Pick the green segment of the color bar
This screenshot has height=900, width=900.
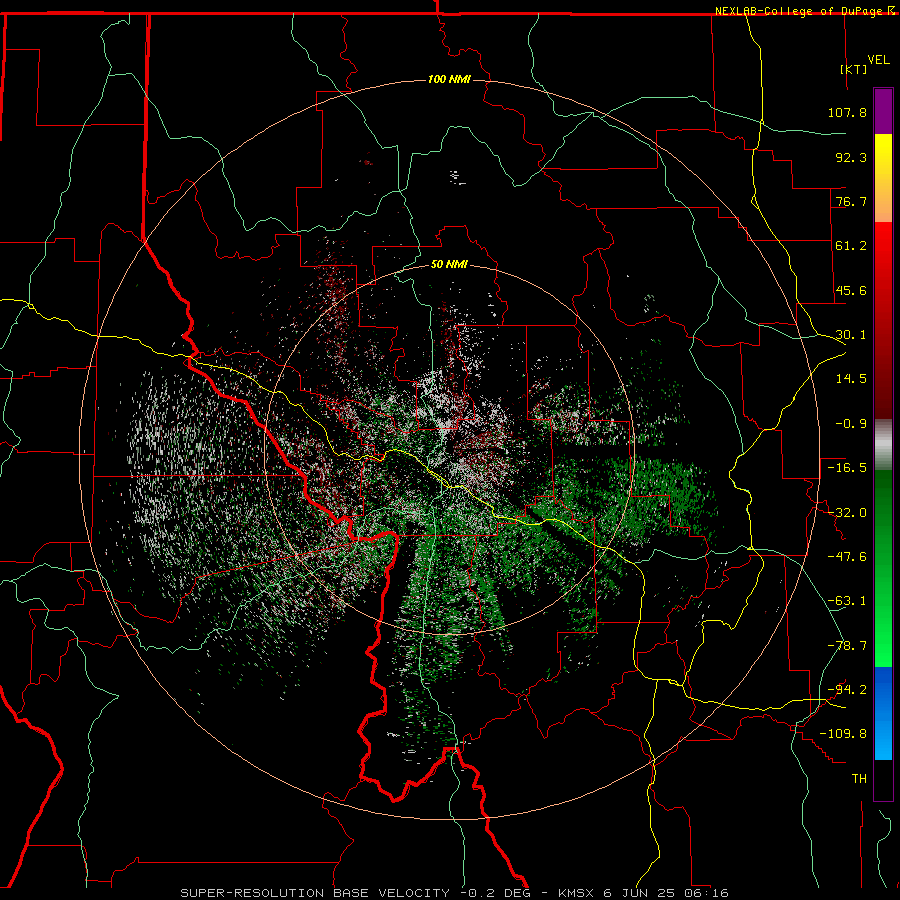pos(883,568)
